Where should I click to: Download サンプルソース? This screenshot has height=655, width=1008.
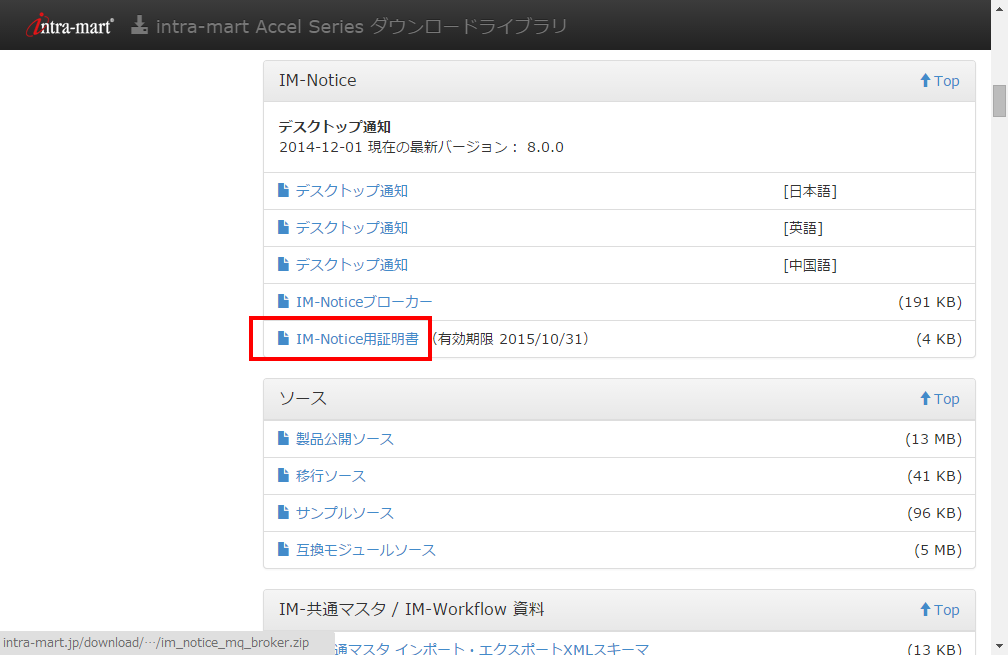coord(345,513)
